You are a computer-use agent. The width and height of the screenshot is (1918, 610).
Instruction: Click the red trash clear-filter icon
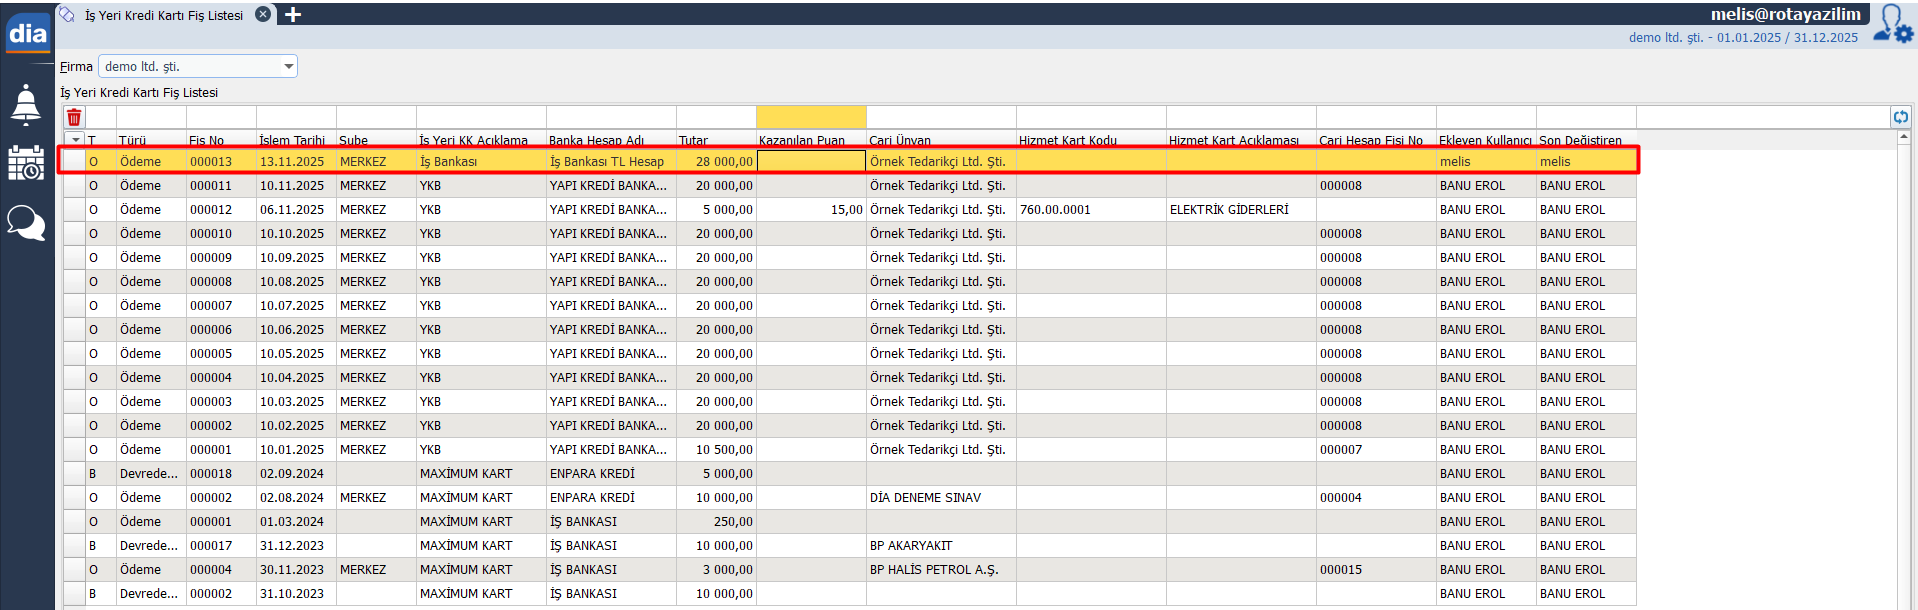coord(74,118)
